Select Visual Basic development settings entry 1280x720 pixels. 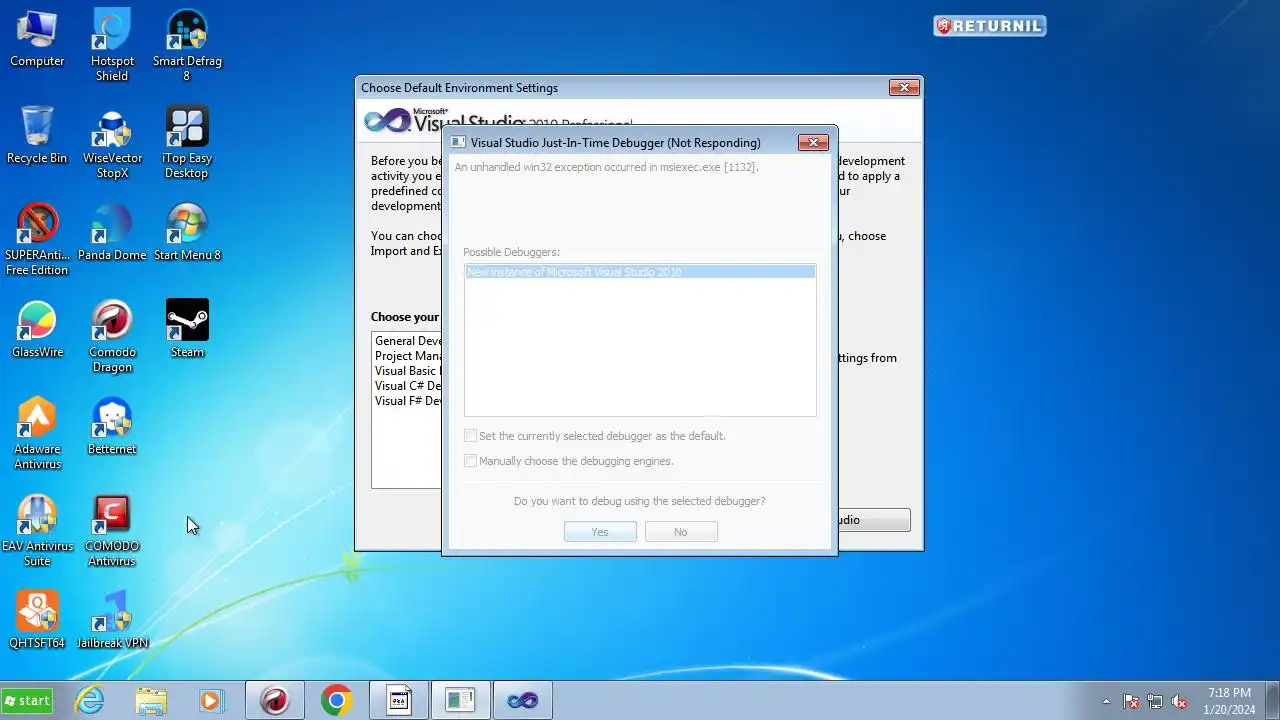tap(408, 371)
